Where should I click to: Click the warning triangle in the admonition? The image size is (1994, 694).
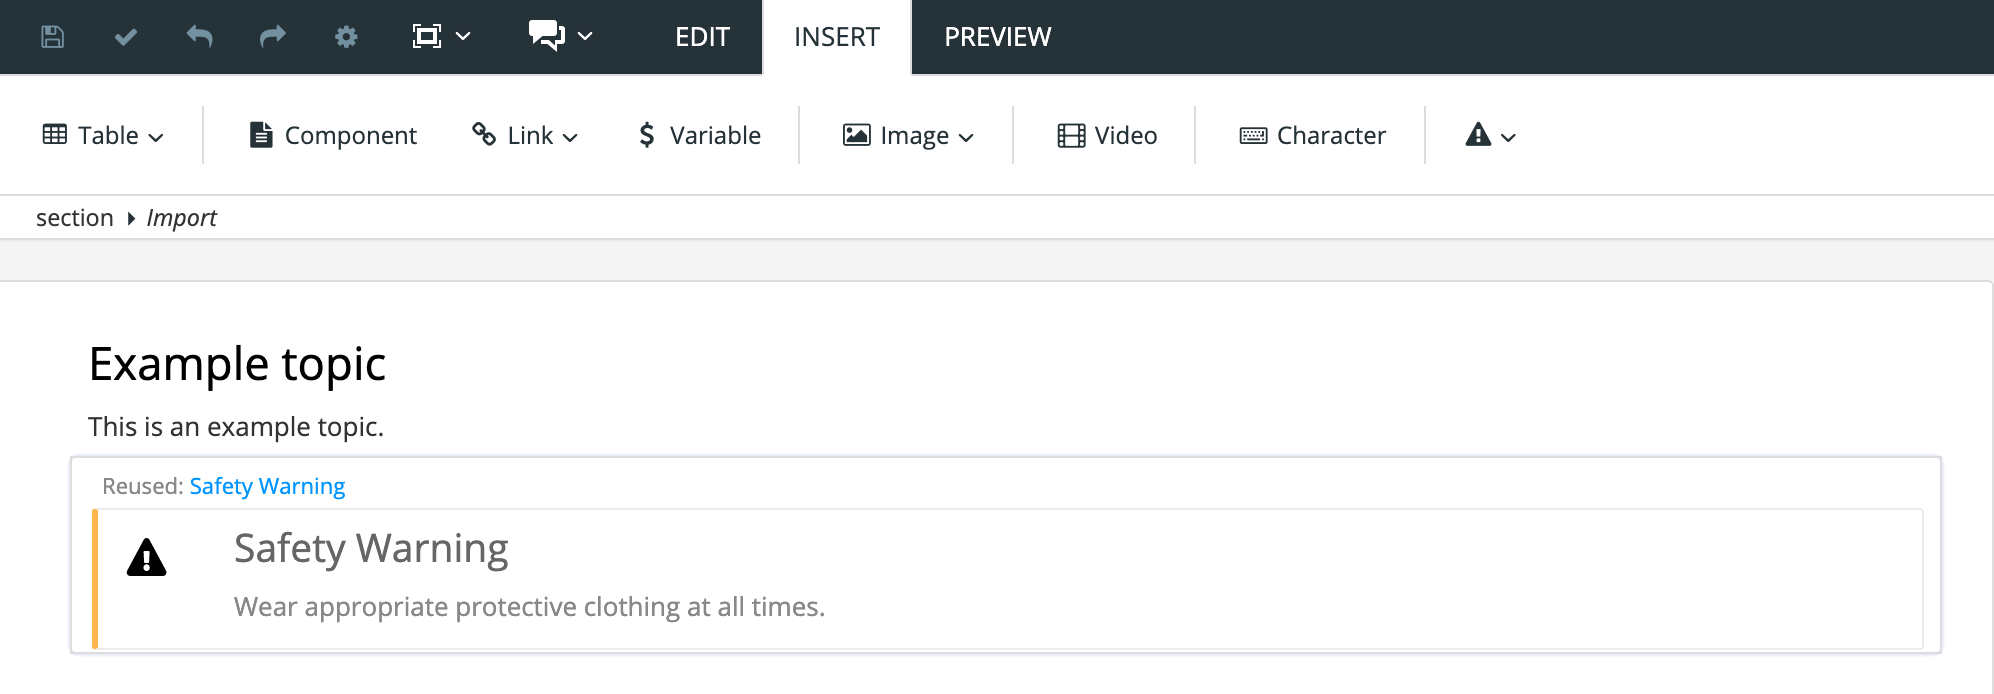pos(146,557)
